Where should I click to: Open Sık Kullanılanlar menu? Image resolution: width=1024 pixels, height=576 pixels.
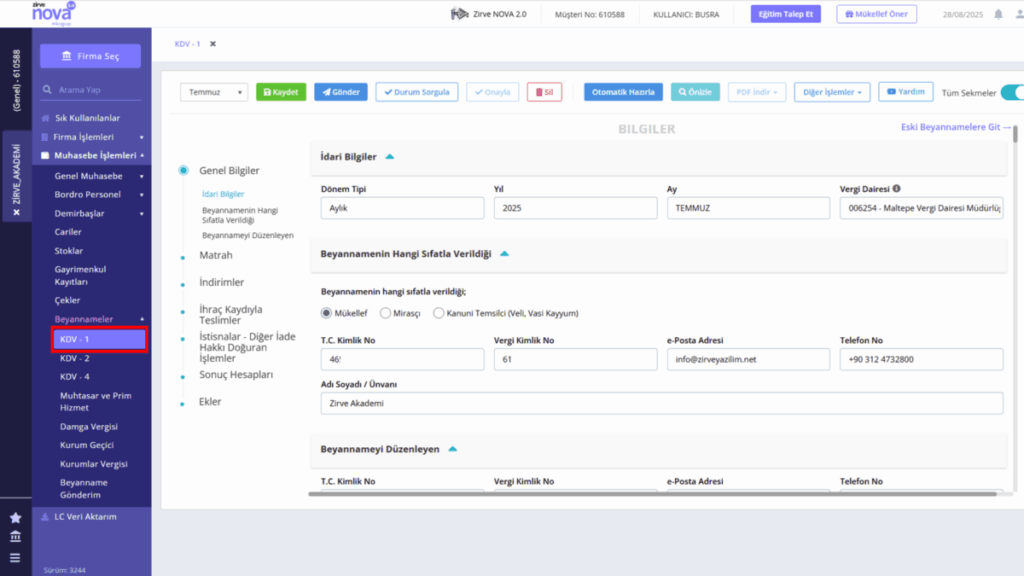(88, 118)
